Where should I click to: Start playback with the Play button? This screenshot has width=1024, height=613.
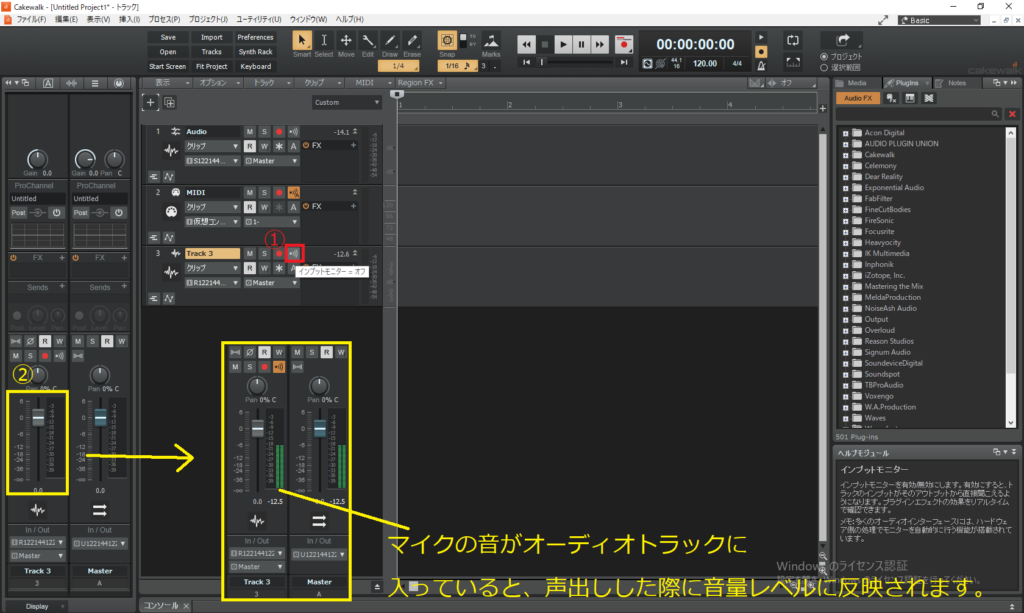pyautogui.click(x=562, y=44)
